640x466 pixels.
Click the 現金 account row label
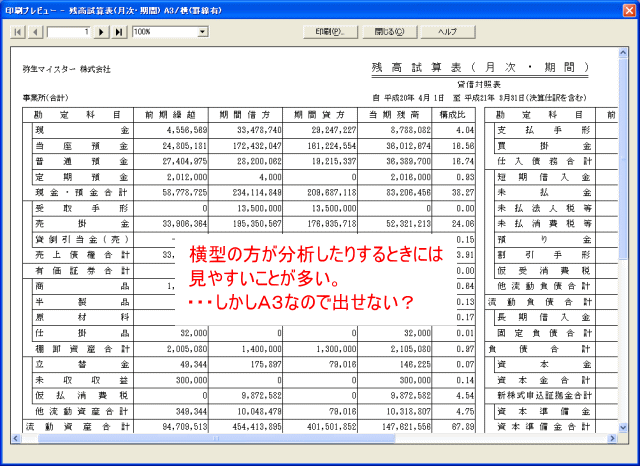pos(82,131)
